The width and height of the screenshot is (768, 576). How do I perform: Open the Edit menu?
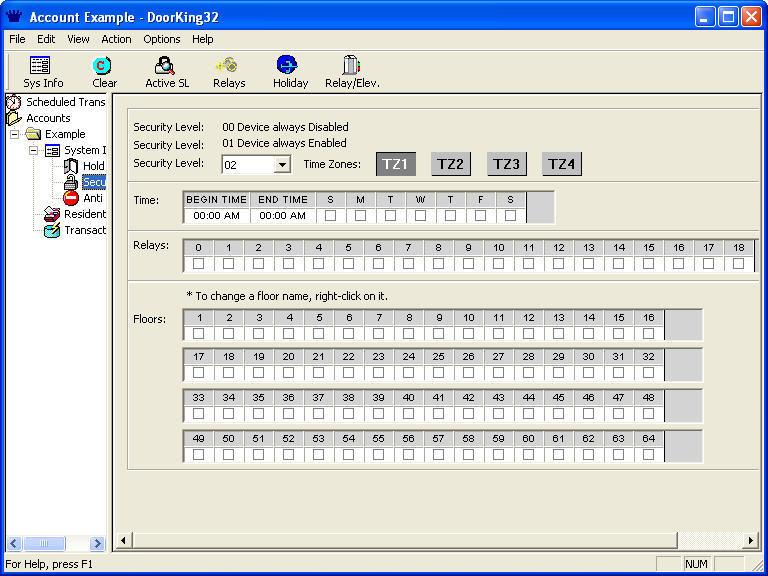tap(46, 39)
